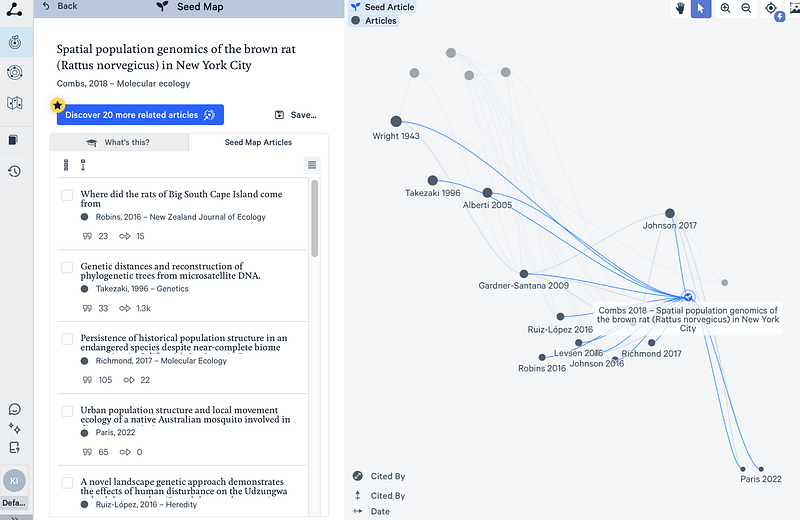800x520 pixels.
Task: Open the map icon in the sidebar
Action: 14,103
